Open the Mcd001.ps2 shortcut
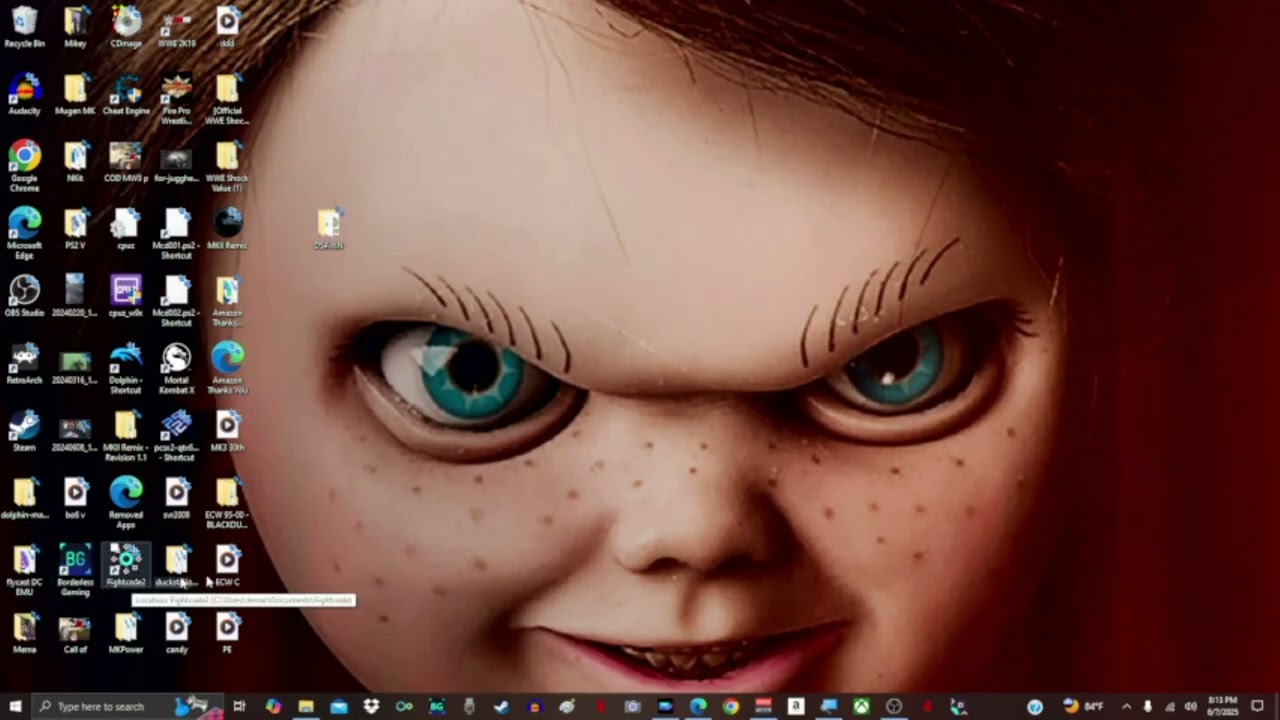 tap(177, 233)
